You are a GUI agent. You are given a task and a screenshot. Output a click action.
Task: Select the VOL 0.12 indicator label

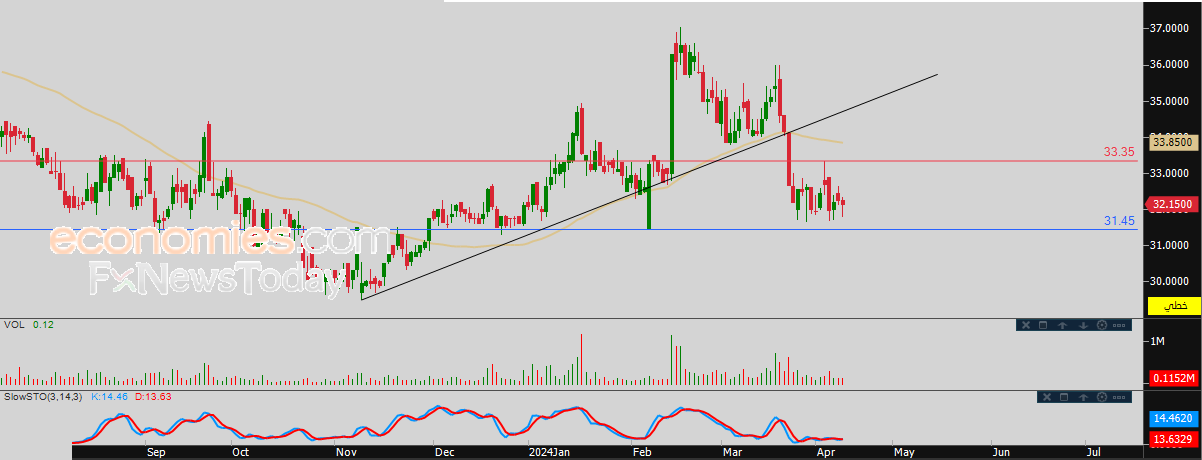tap(28, 324)
